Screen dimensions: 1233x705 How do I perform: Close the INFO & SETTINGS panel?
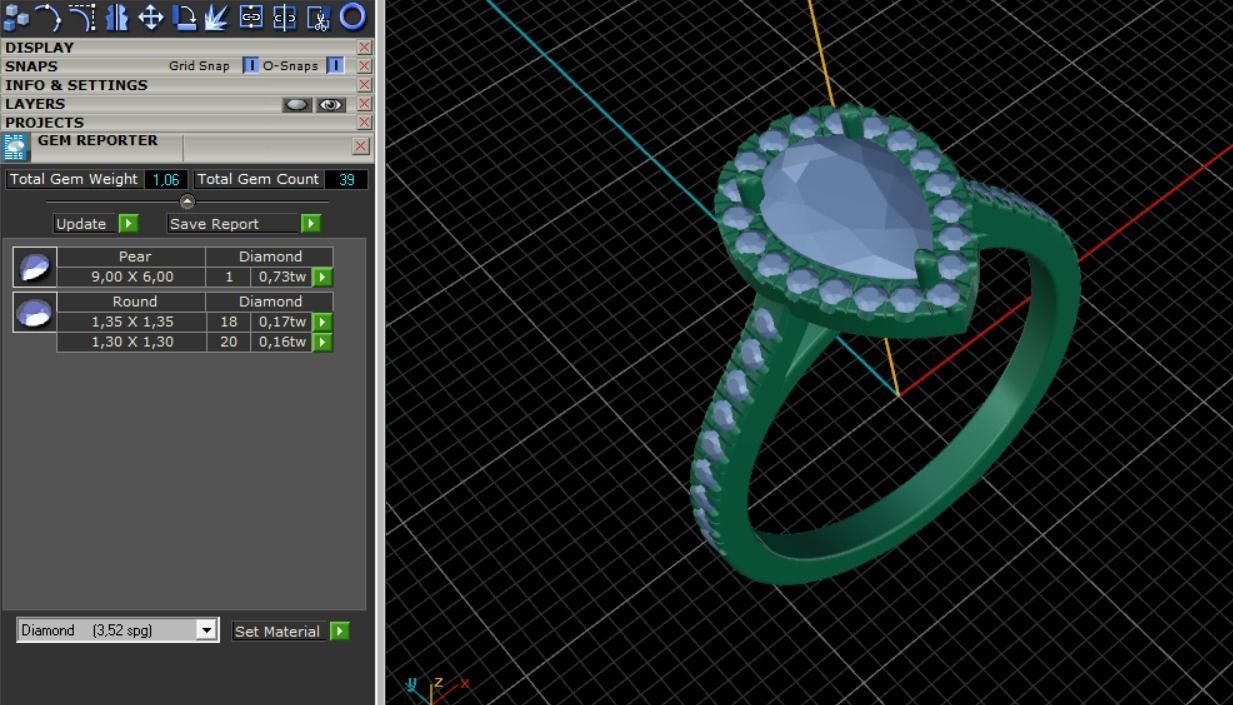click(x=364, y=85)
